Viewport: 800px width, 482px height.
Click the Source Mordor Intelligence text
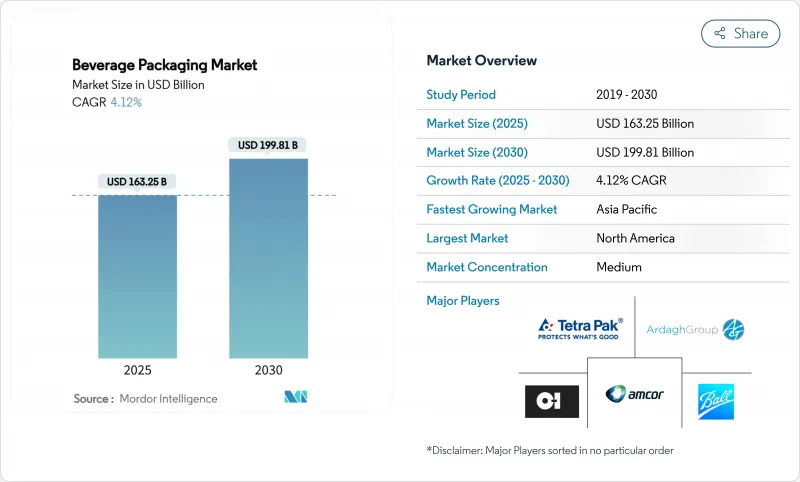tap(145, 398)
